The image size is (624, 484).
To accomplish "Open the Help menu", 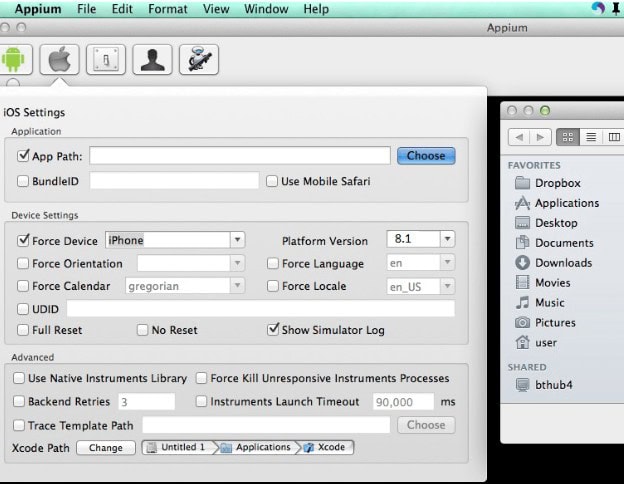I will coord(316,9).
